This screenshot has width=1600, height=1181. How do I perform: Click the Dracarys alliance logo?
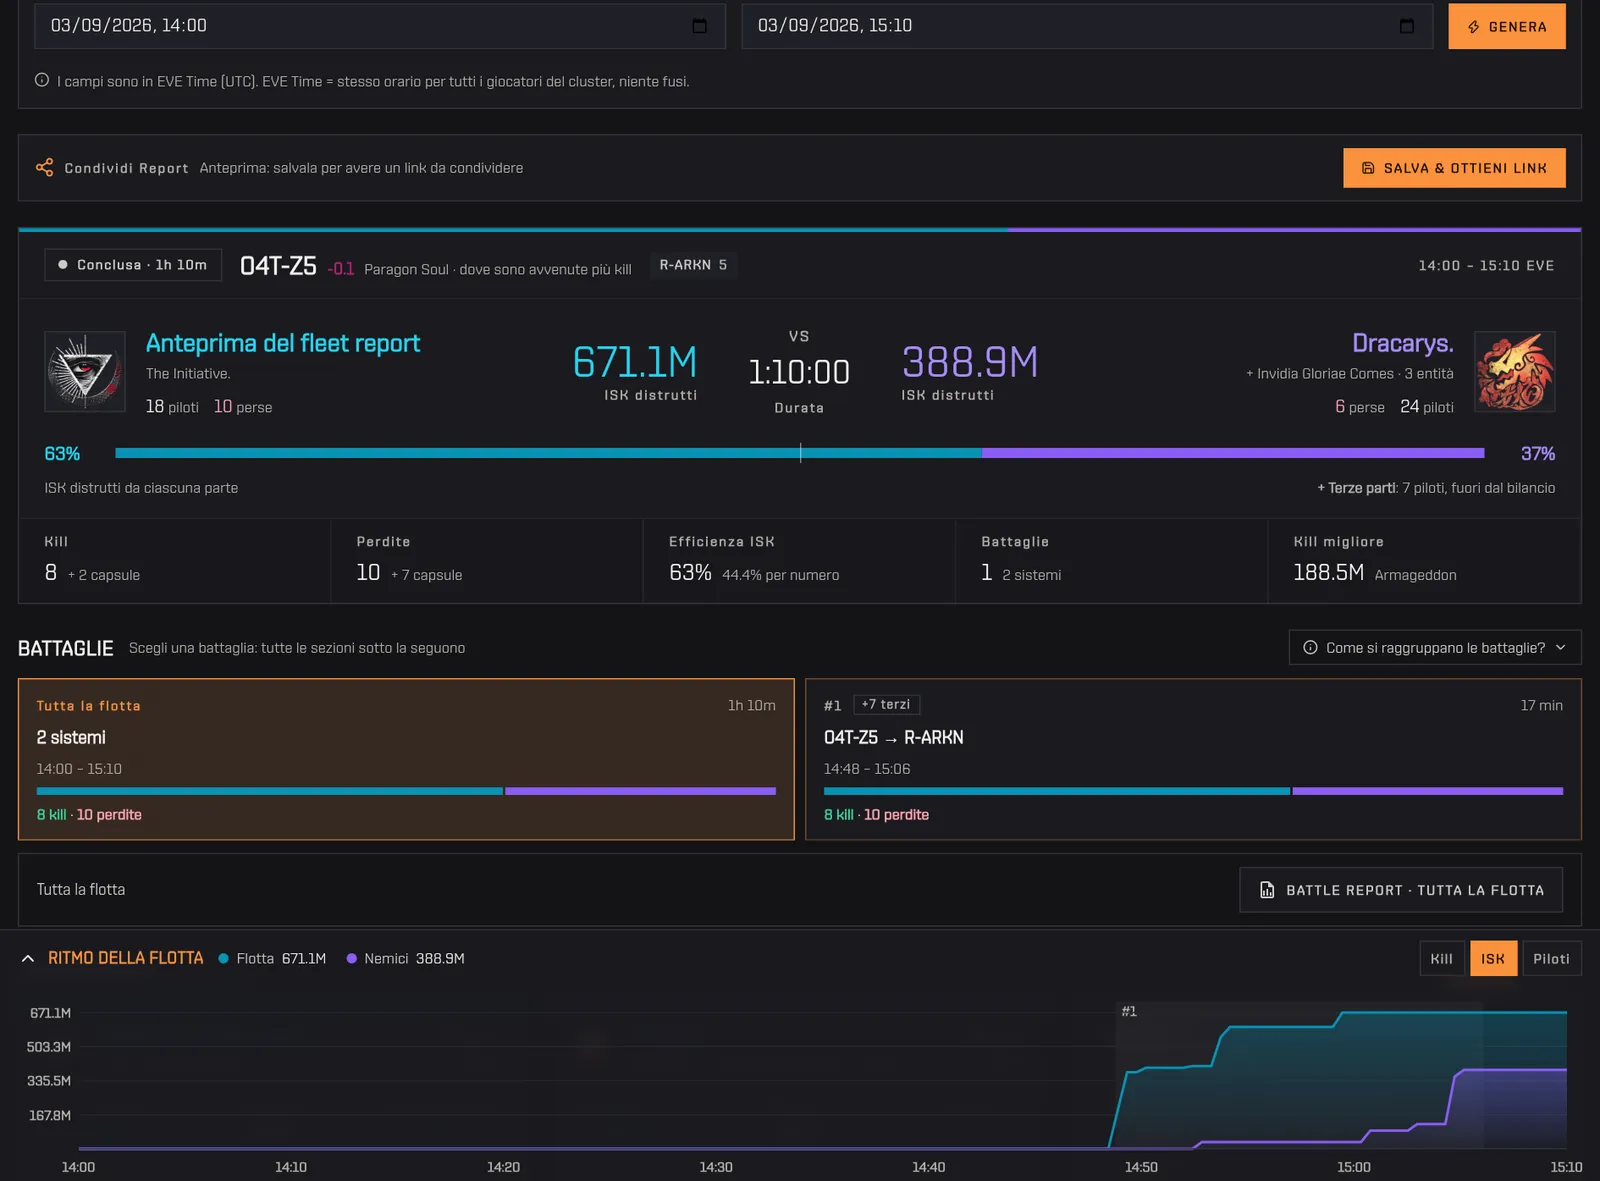(1515, 371)
